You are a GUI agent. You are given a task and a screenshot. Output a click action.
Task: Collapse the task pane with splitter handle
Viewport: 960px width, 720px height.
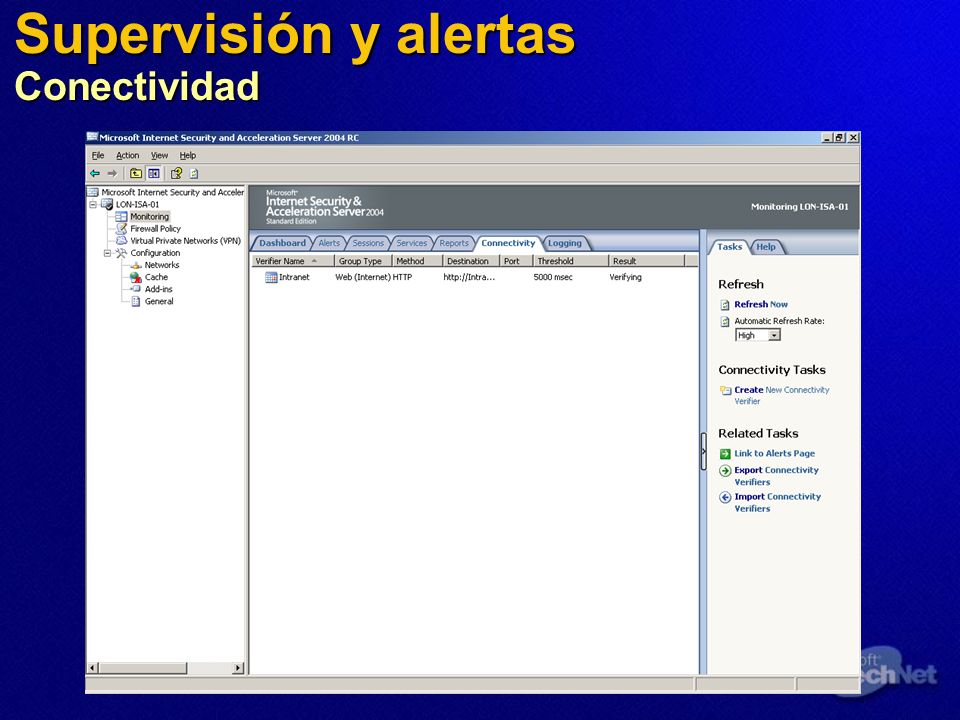703,452
